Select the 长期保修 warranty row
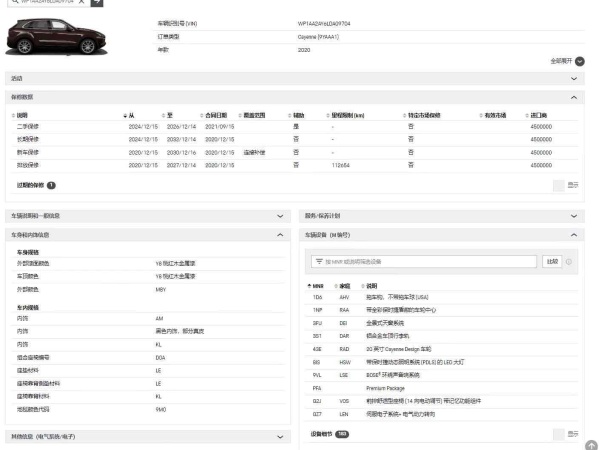This screenshot has height=450, width=600. coord(295,140)
